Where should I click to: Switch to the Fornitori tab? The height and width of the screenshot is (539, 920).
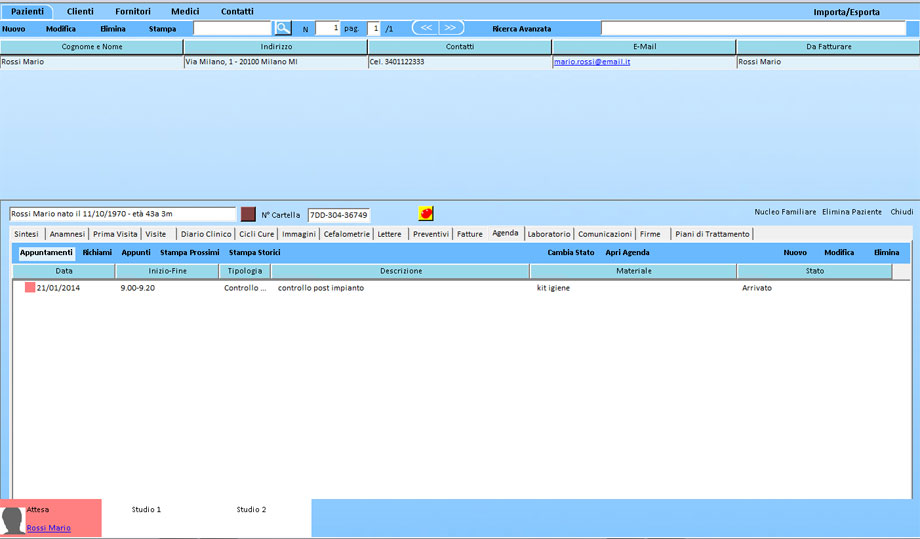[x=133, y=12]
